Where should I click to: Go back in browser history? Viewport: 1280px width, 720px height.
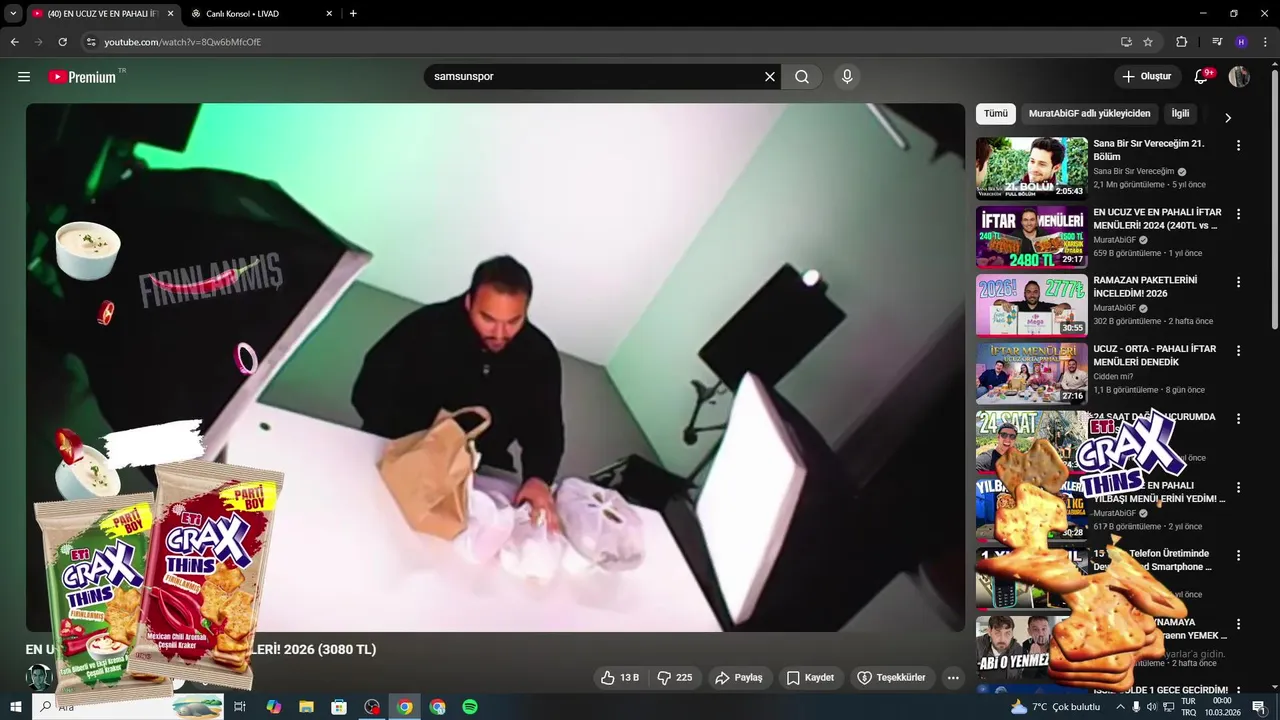click(14, 42)
